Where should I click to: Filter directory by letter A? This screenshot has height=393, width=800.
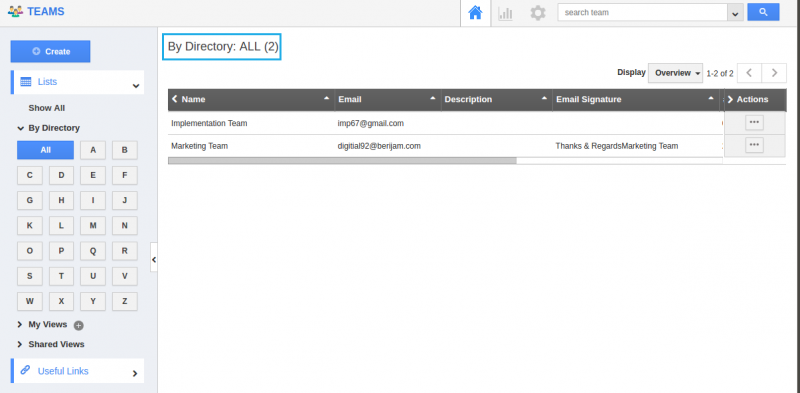(93, 150)
